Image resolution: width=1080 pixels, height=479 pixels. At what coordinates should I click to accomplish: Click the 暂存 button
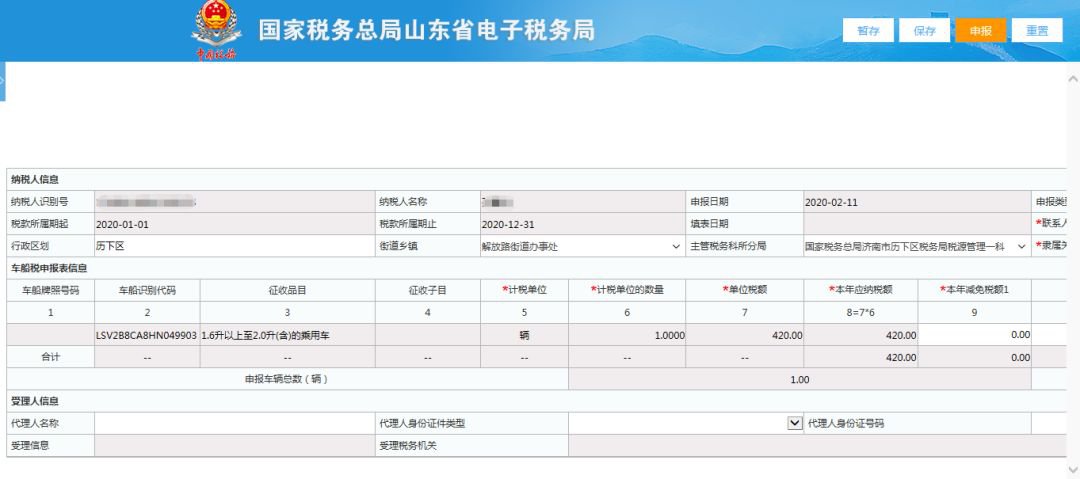(x=868, y=31)
